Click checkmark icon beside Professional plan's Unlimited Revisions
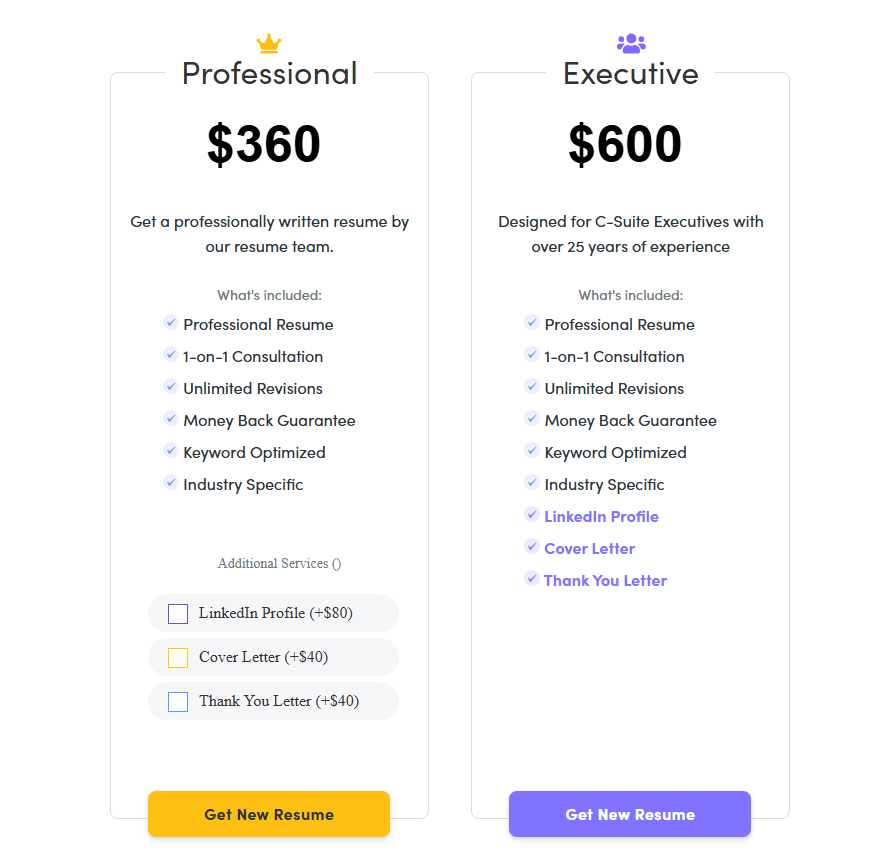Screen dimensions: 893x868 (171, 387)
